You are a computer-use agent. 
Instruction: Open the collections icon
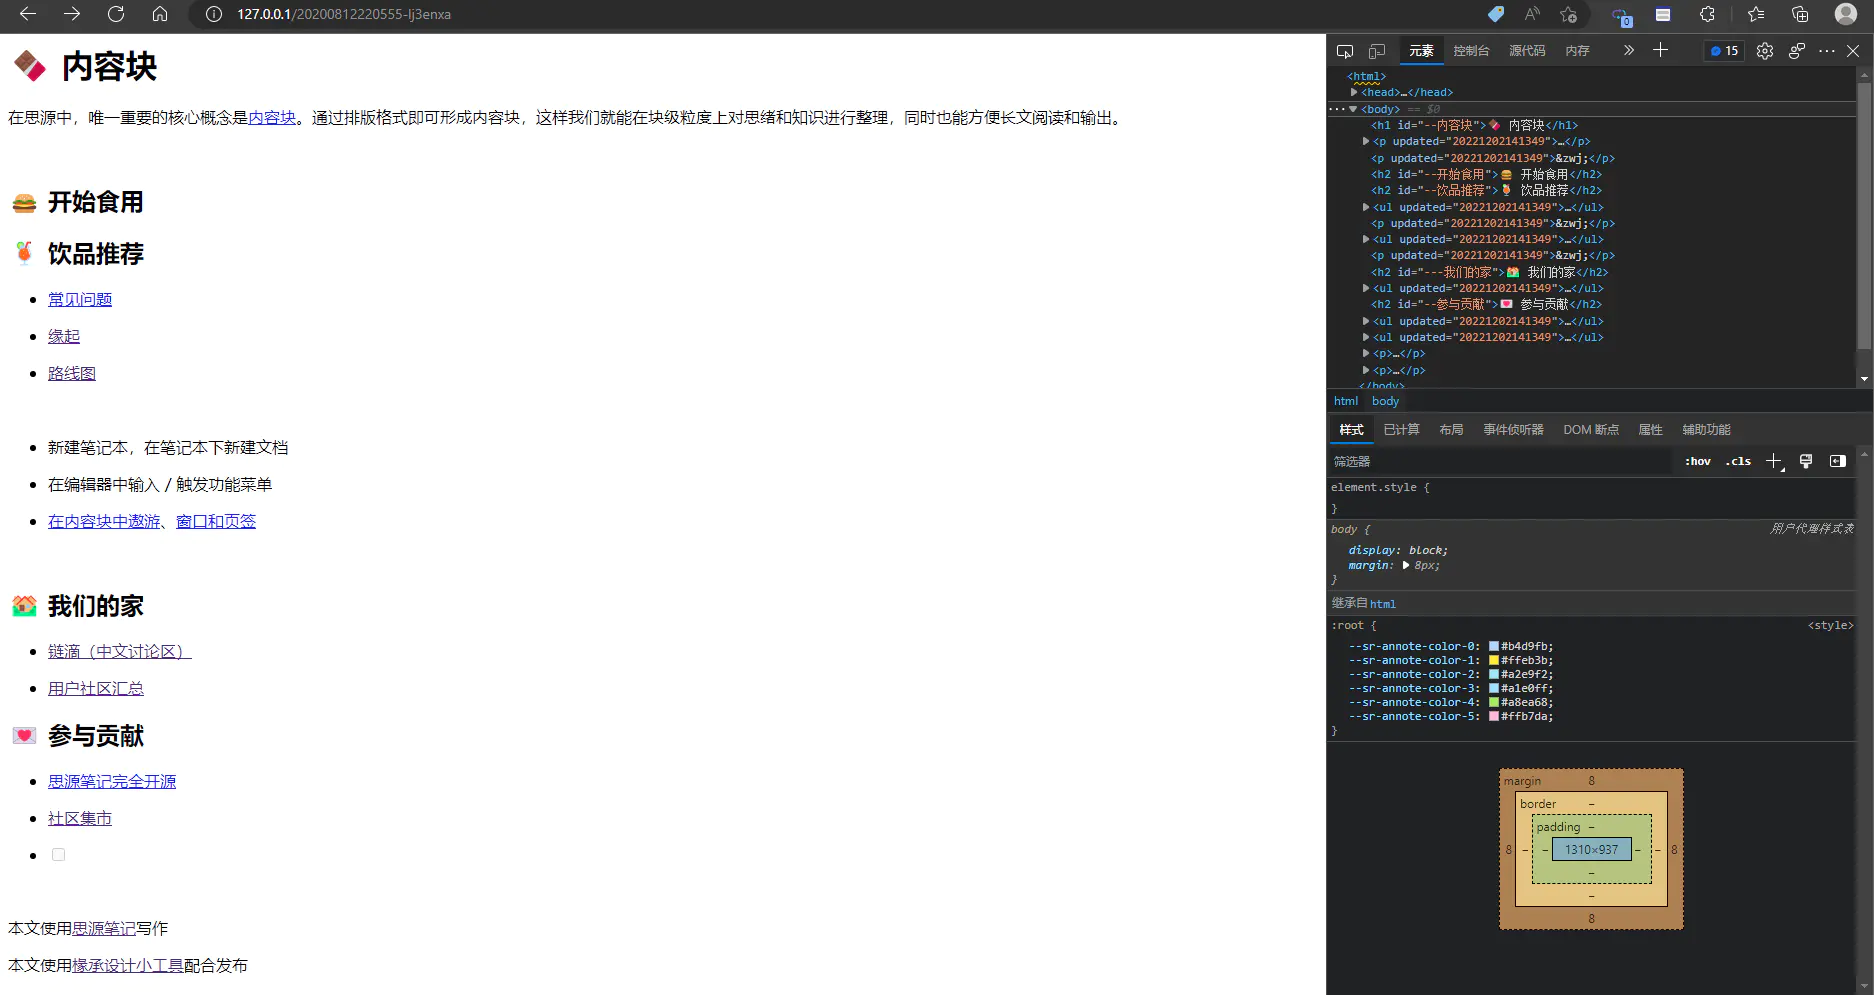point(1800,14)
